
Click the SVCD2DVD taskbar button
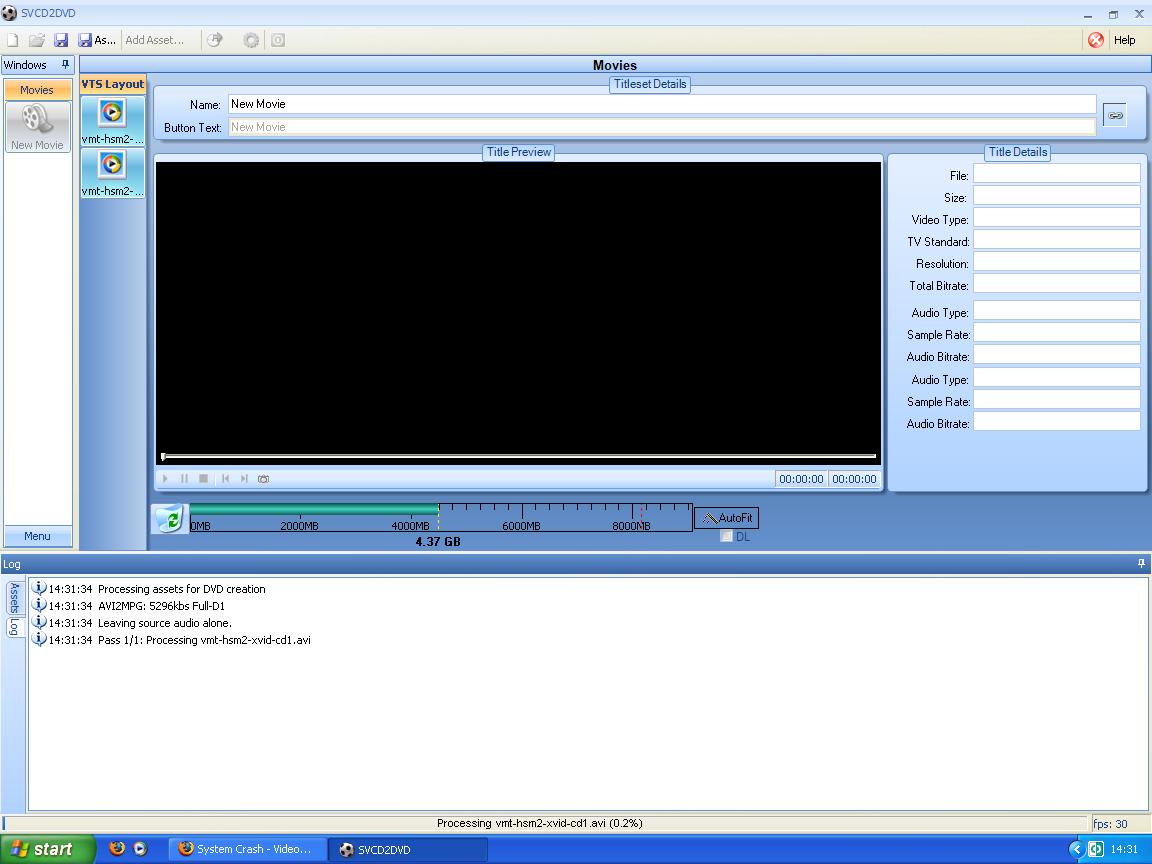(407, 849)
